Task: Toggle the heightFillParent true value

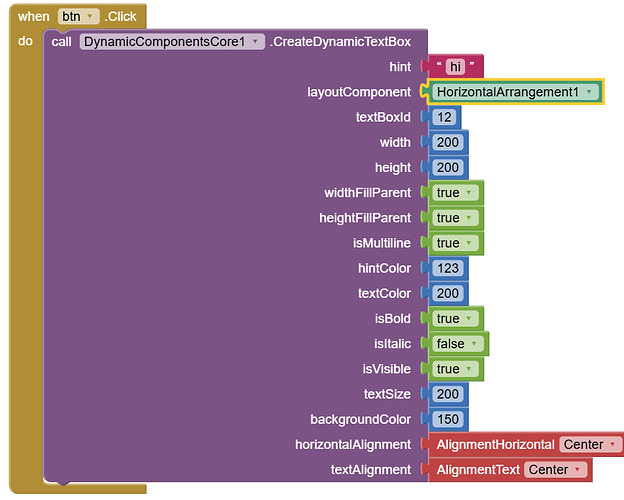Action: [x=454, y=218]
